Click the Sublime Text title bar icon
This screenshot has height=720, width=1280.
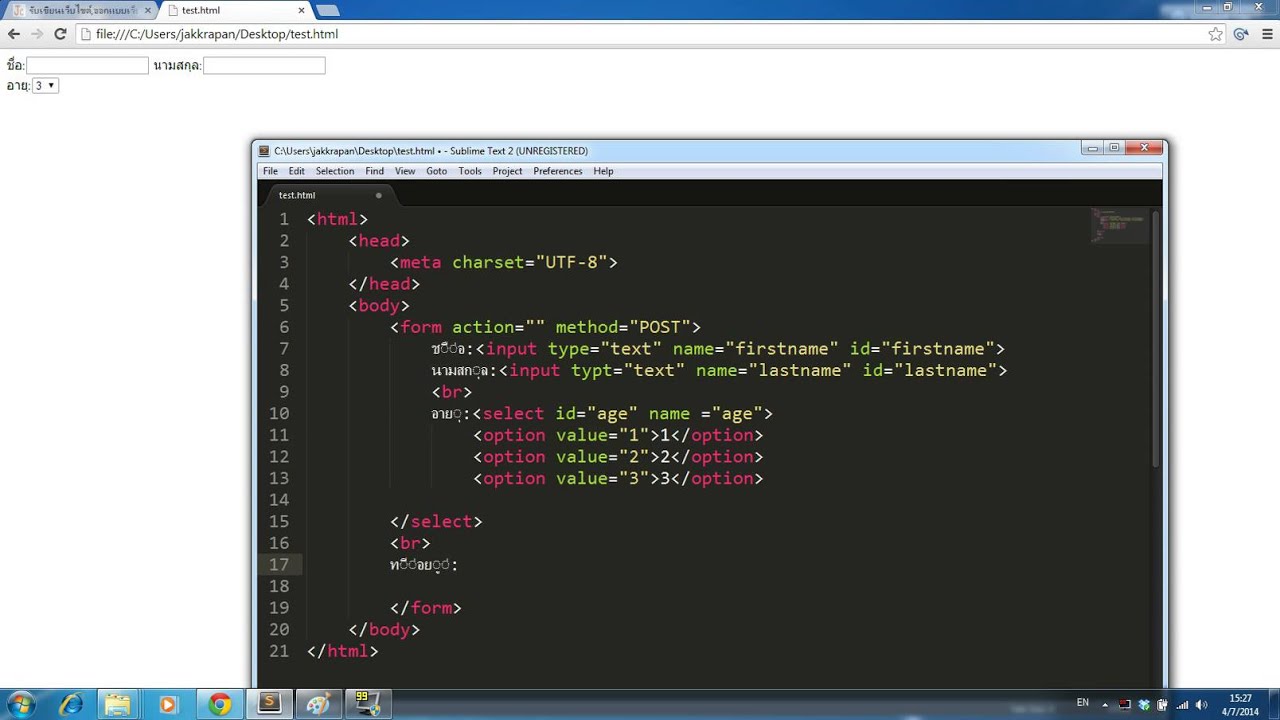(x=264, y=151)
